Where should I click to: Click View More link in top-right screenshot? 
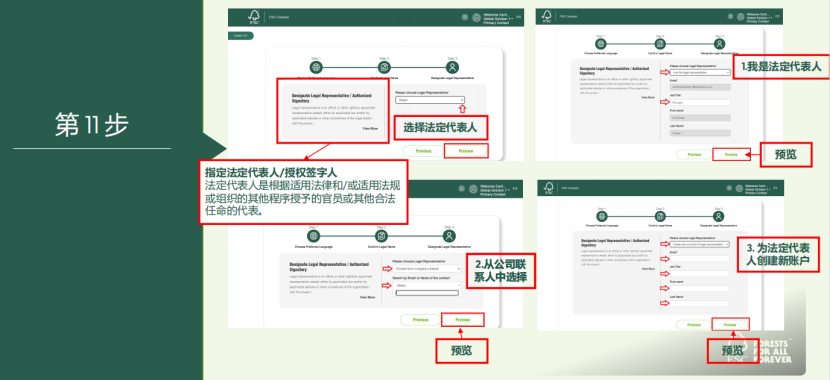pyautogui.click(x=648, y=97)
